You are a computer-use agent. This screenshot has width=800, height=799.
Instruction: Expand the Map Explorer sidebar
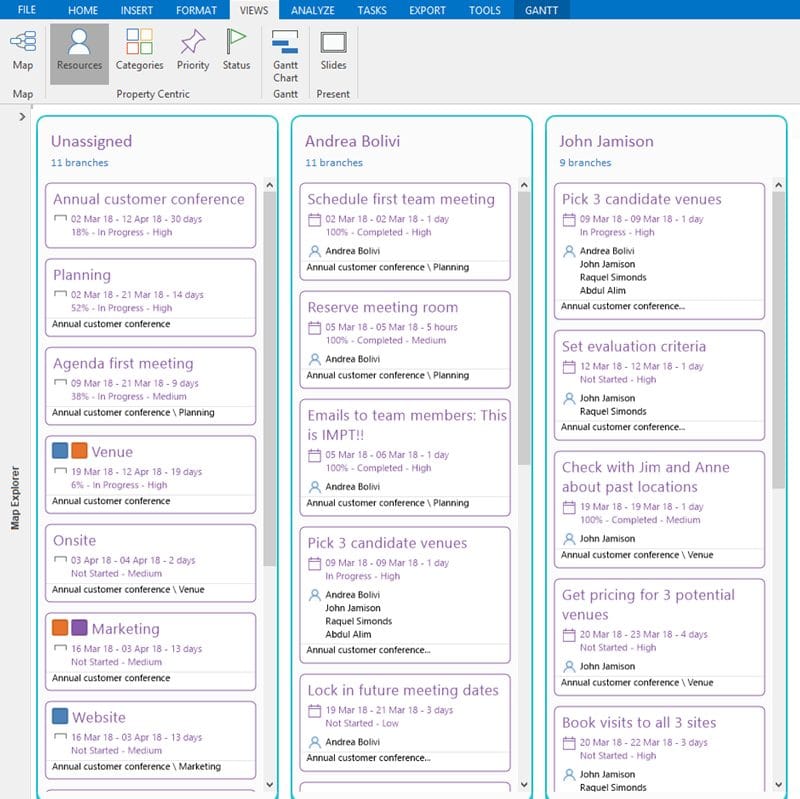20,115
